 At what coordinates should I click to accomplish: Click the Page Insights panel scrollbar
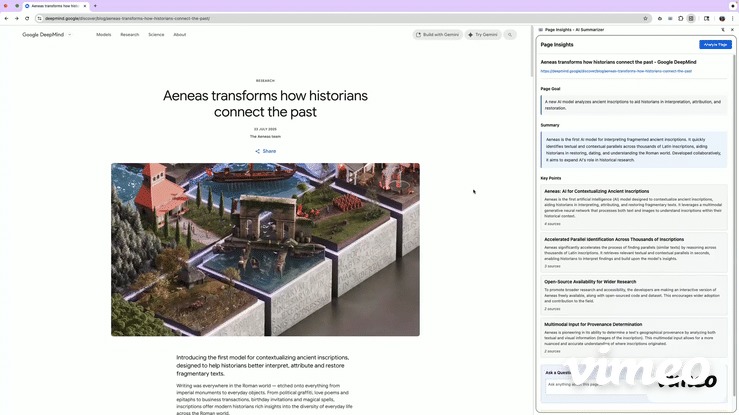click(x=734, y=226)
